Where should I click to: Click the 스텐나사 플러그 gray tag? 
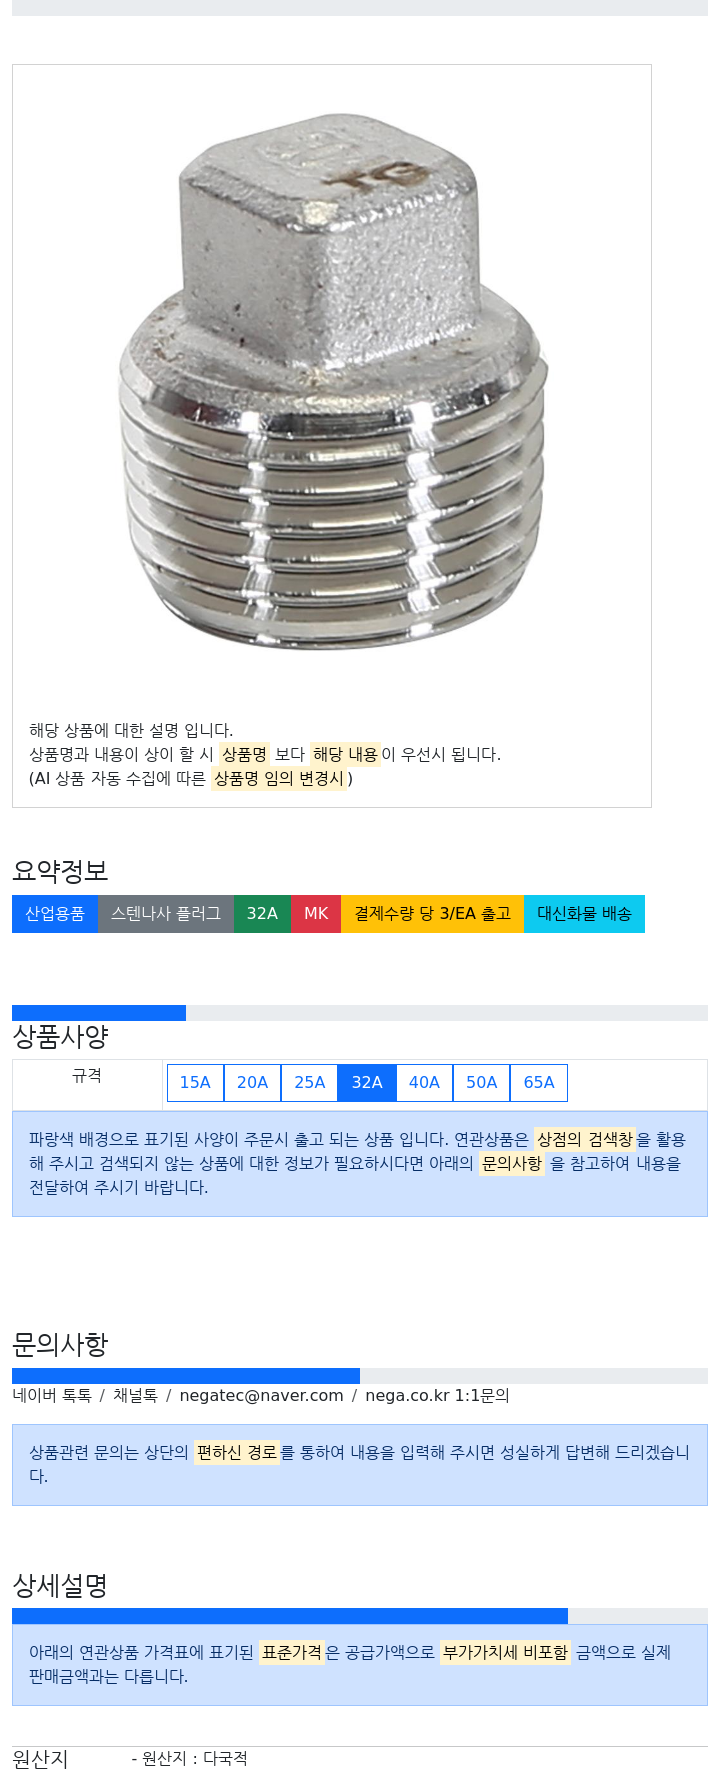[166, 914]
